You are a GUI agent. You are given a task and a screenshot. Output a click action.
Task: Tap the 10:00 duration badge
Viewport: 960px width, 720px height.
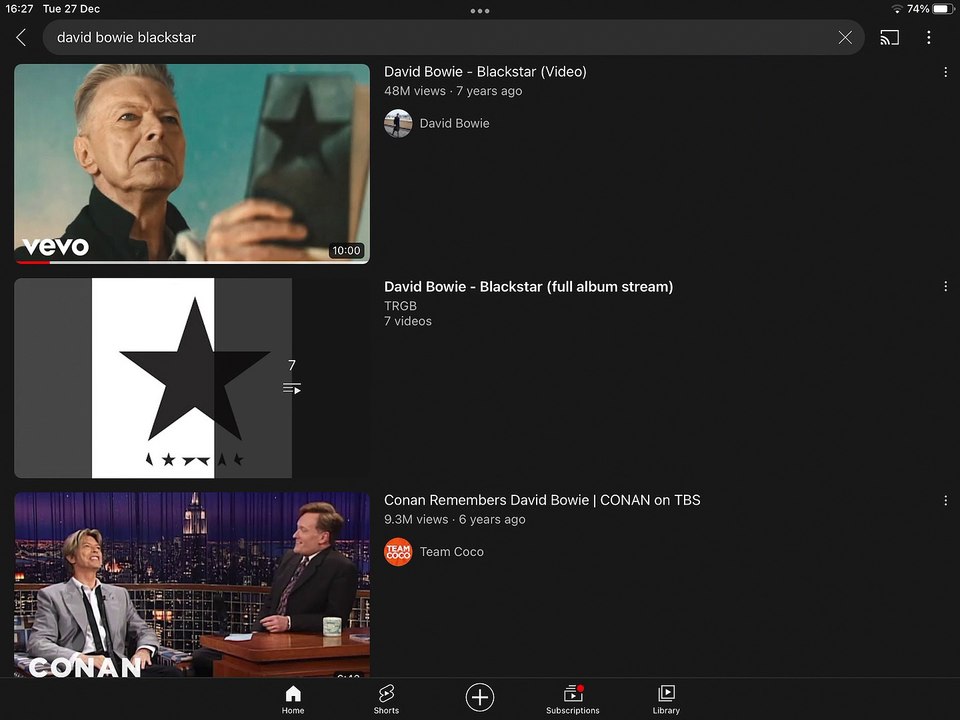(347, 250)
